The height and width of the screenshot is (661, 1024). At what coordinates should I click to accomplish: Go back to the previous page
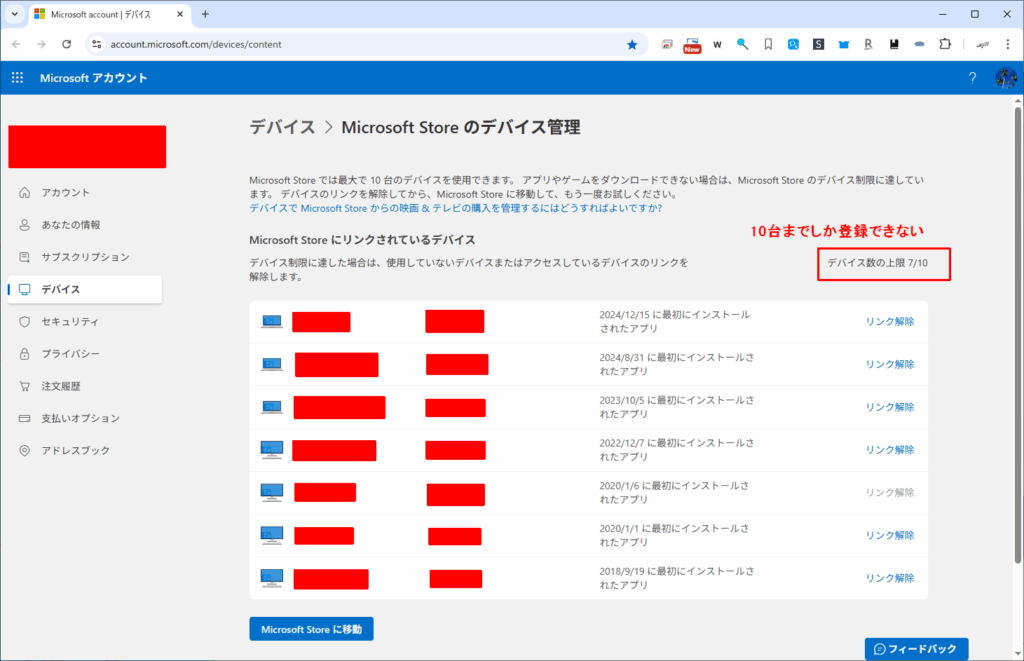pyautogui.click(x=16, y=44)
